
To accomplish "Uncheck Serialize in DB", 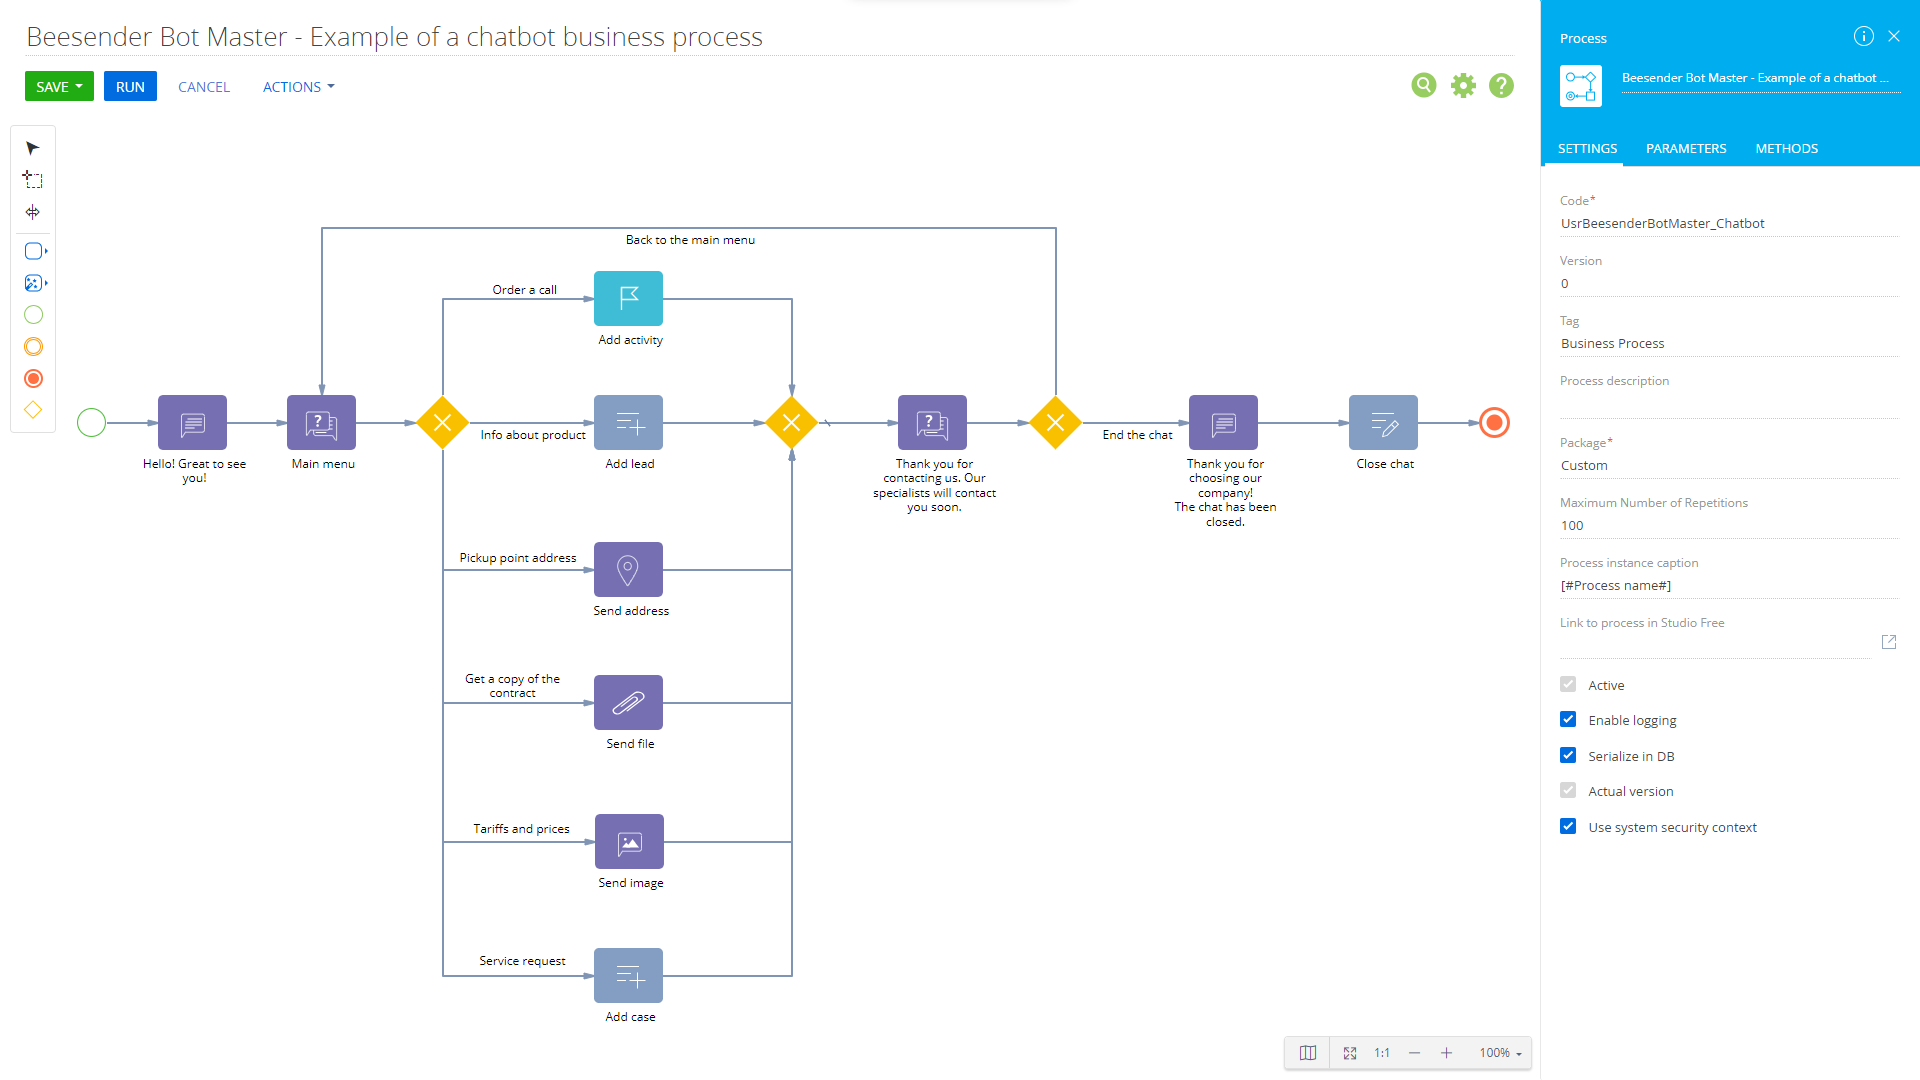I will point(1568,756).
